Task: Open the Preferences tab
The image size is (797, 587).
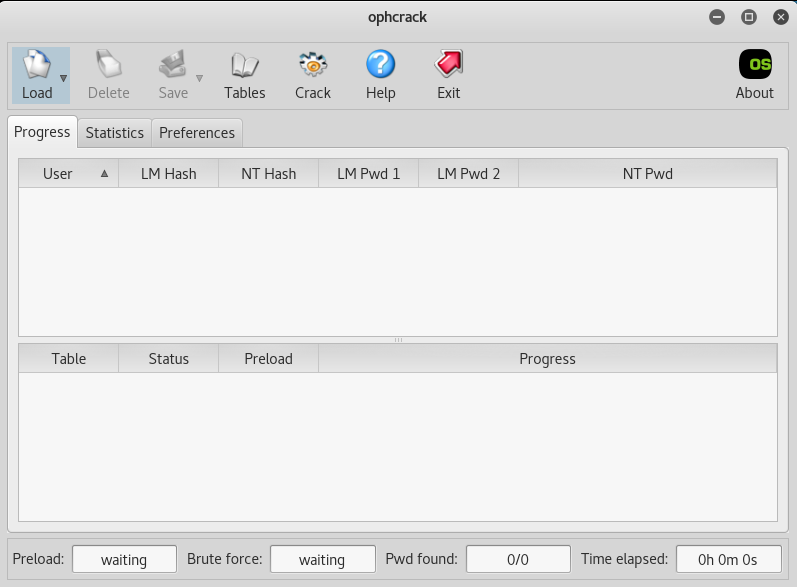Action: [x=197, y=133]
